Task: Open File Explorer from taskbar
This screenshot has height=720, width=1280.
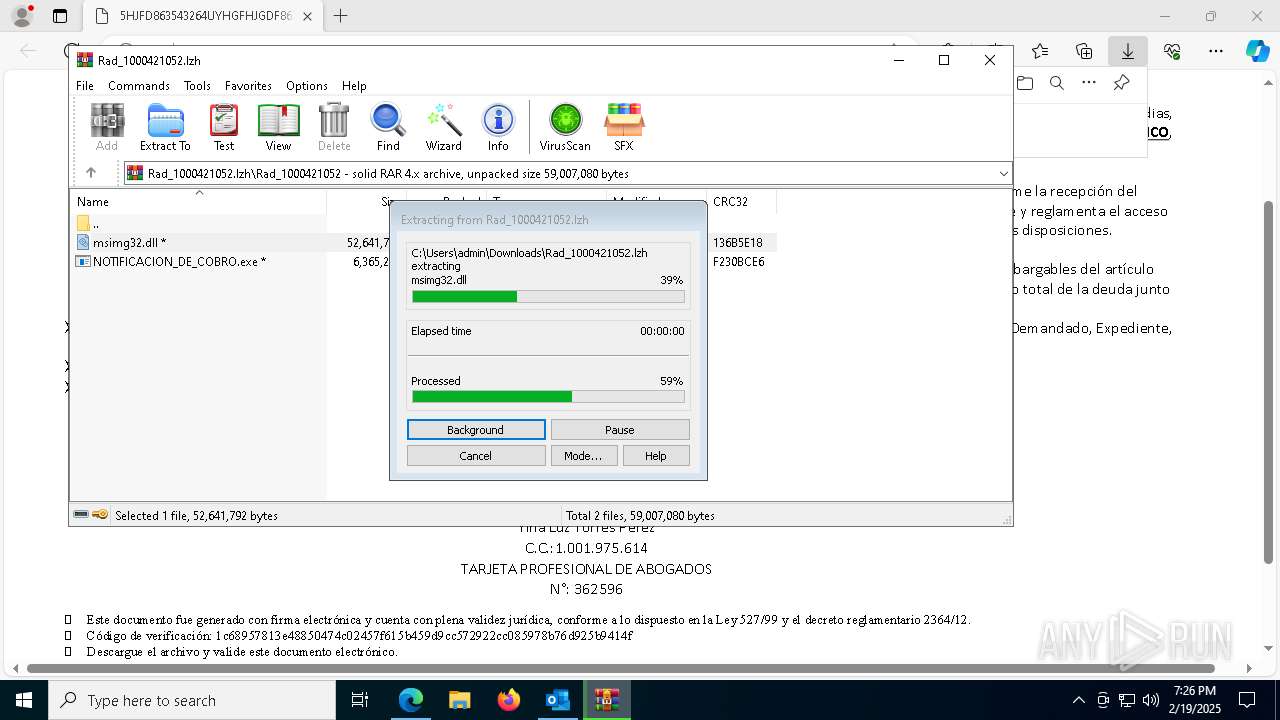Action: (459, 700)
